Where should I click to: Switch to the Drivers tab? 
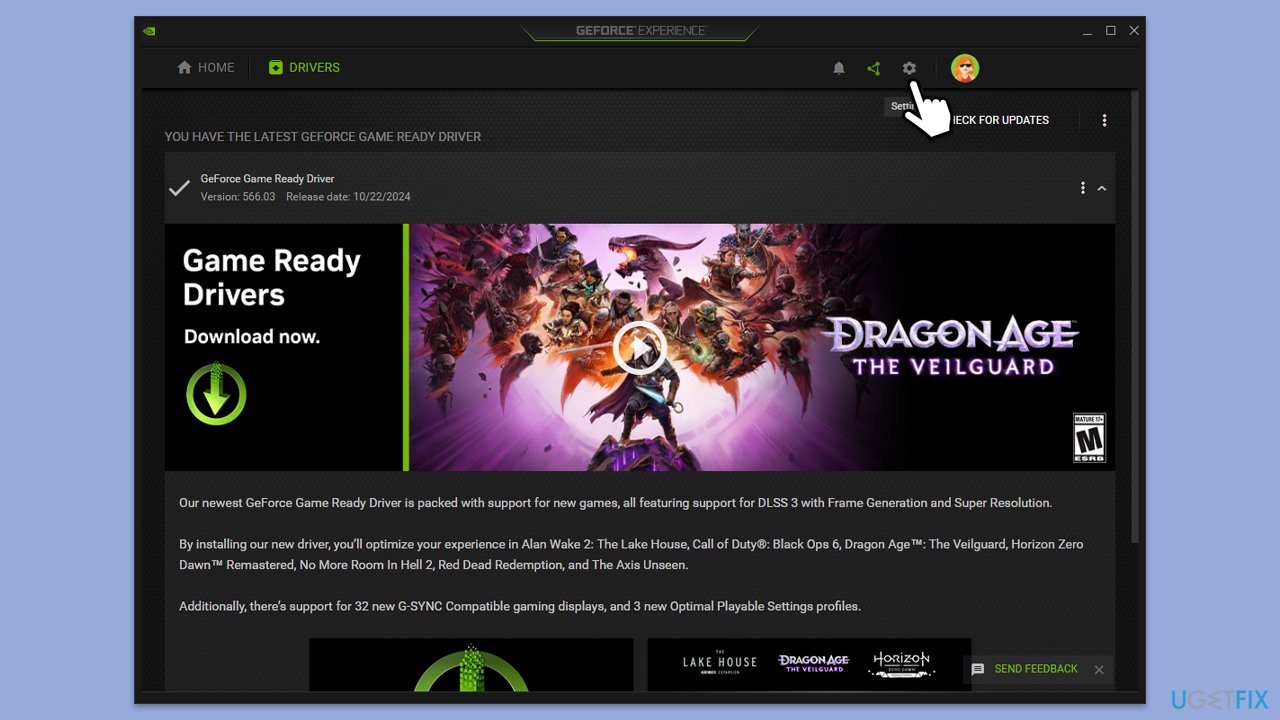pyautogui.click(x=304, y=68)
